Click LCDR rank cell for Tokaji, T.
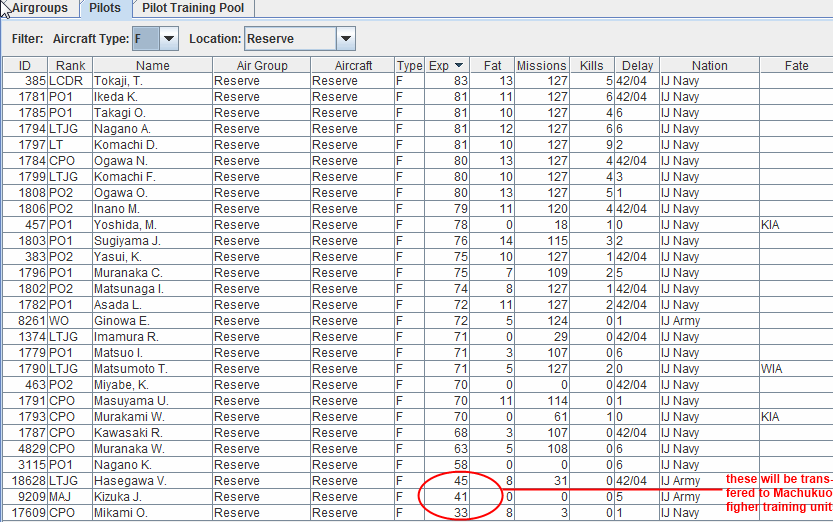Viewport: 833px width, 522px height. 70,81
